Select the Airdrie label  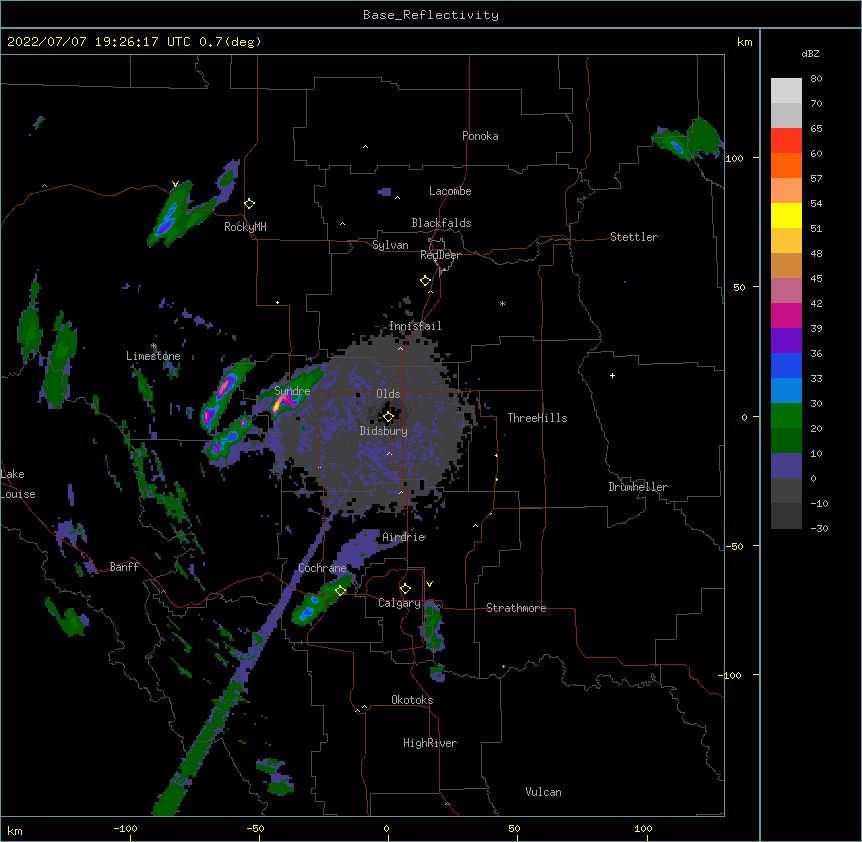click(404, 537)
